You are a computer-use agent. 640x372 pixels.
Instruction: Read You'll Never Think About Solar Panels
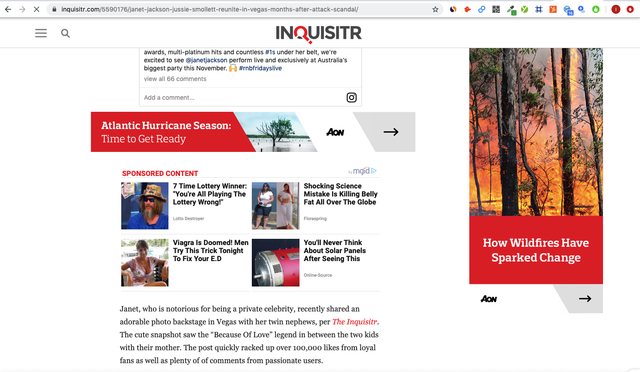click(335, 251)
